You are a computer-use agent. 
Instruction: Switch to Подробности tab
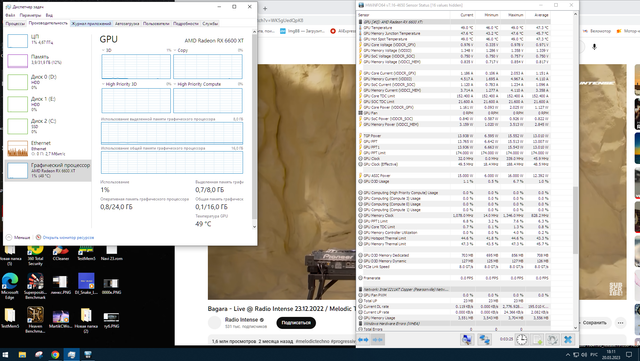tap(186, 24)
